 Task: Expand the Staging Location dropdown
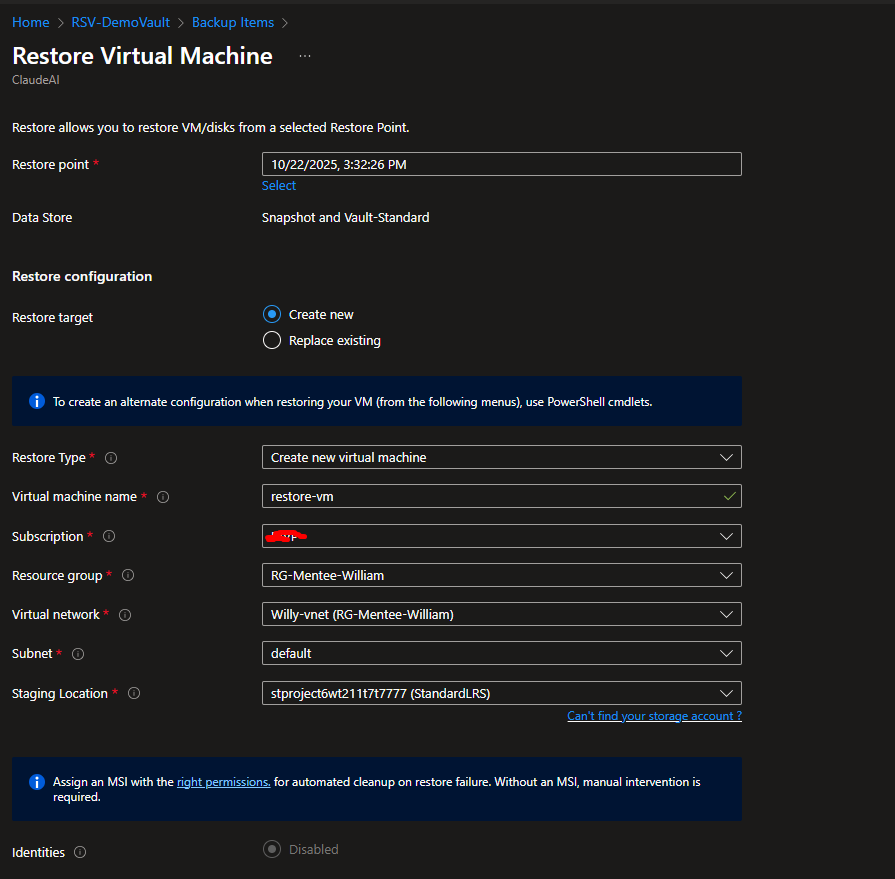(x=501, y=693)
